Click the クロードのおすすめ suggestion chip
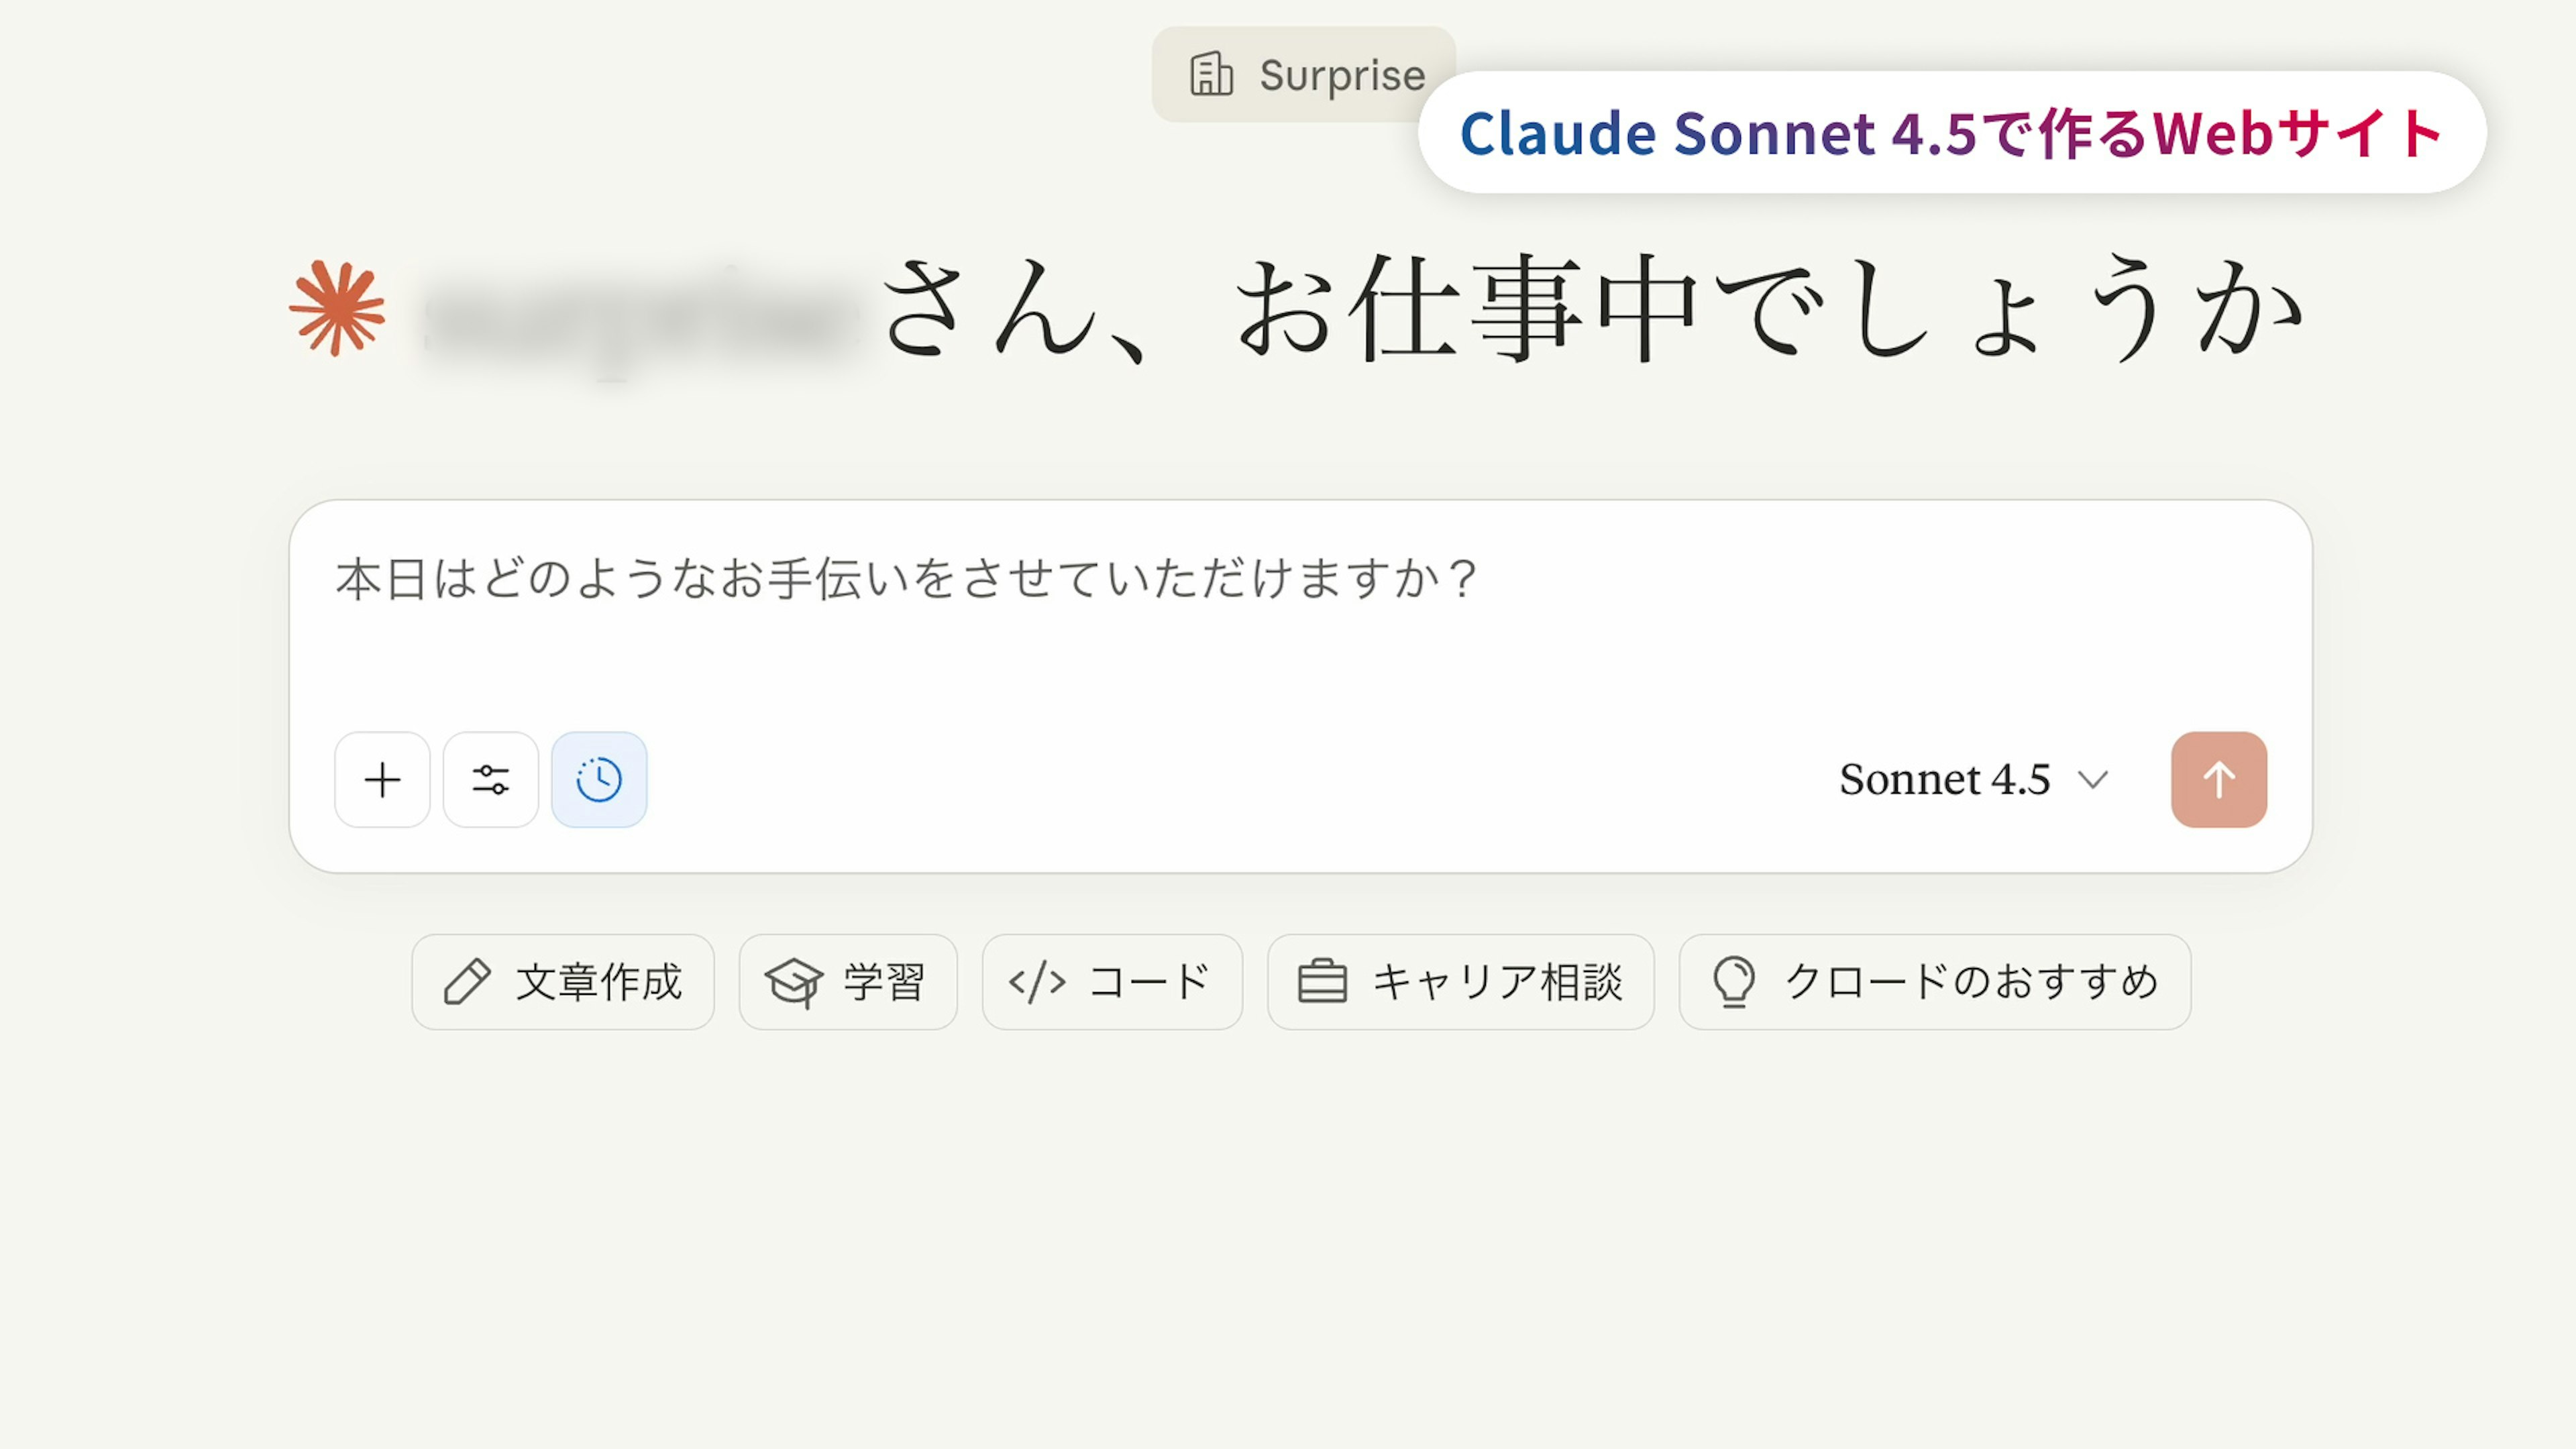Image resolution: width=2576 pixels, height=1449 pixels. pyautogui.click(x=1934, y=982)
